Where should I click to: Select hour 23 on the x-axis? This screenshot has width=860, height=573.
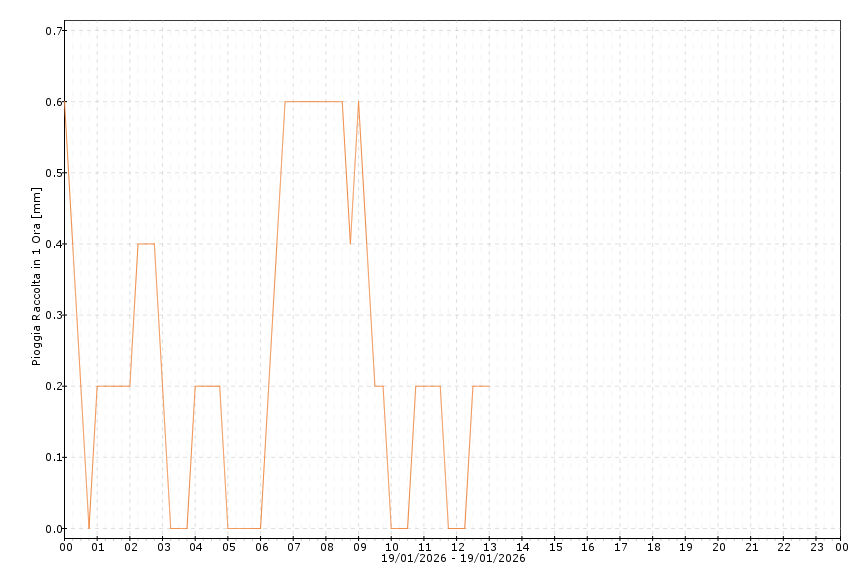coord(816,547)
